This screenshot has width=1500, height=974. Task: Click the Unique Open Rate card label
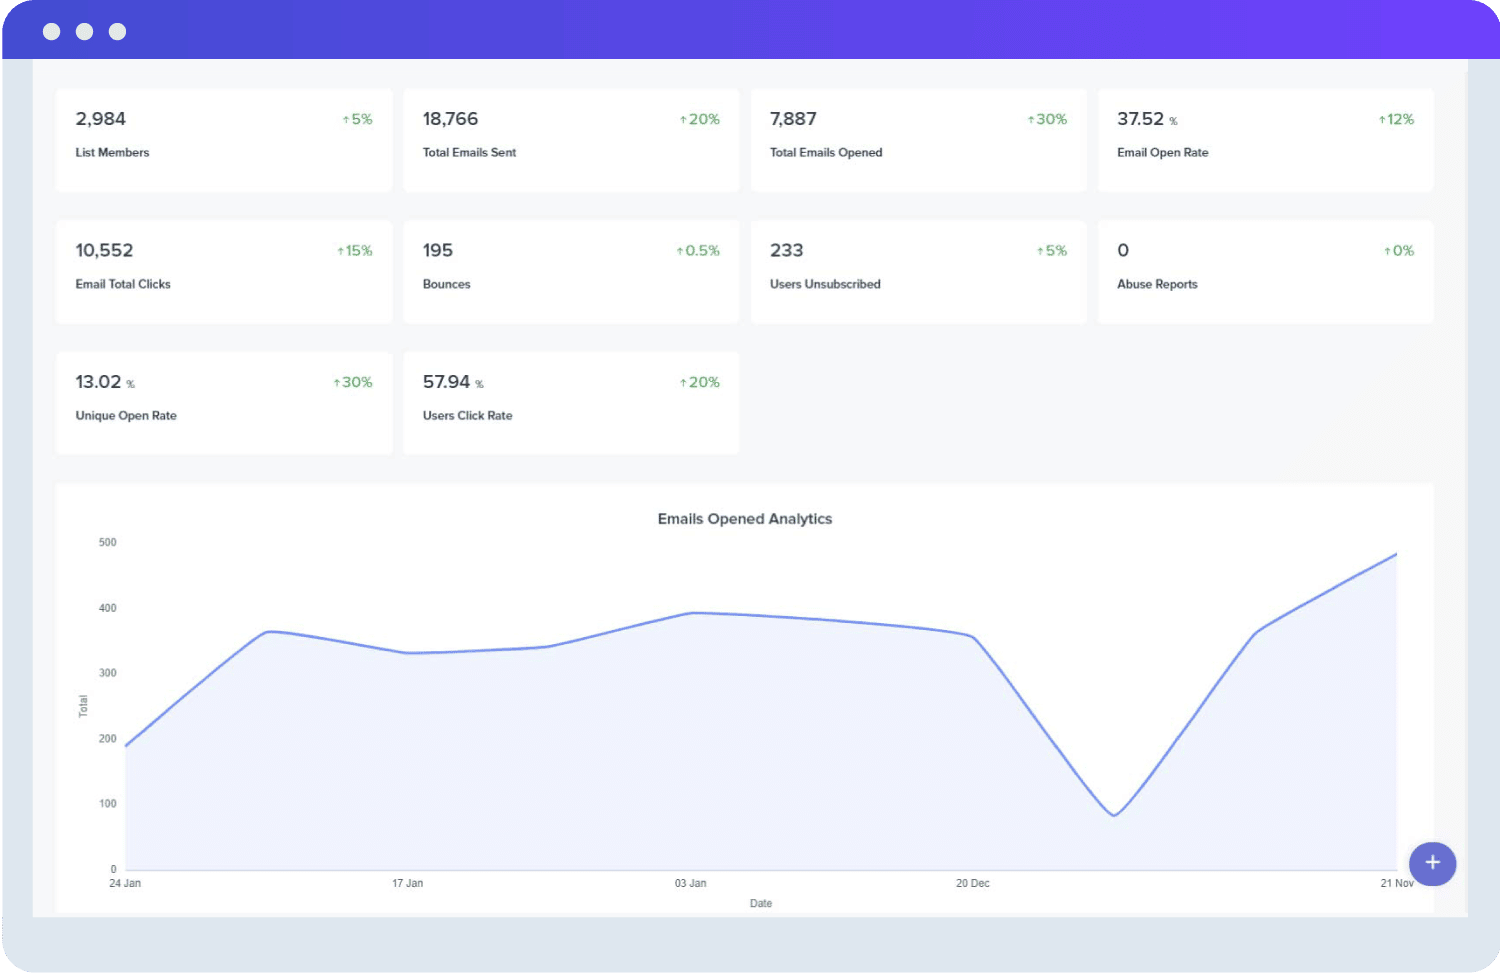(126, 416)
